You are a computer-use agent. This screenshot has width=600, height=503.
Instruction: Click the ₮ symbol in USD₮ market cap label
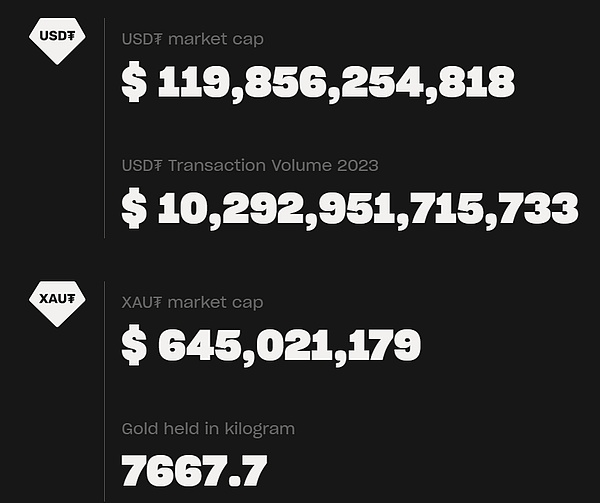tap(158, 39)
